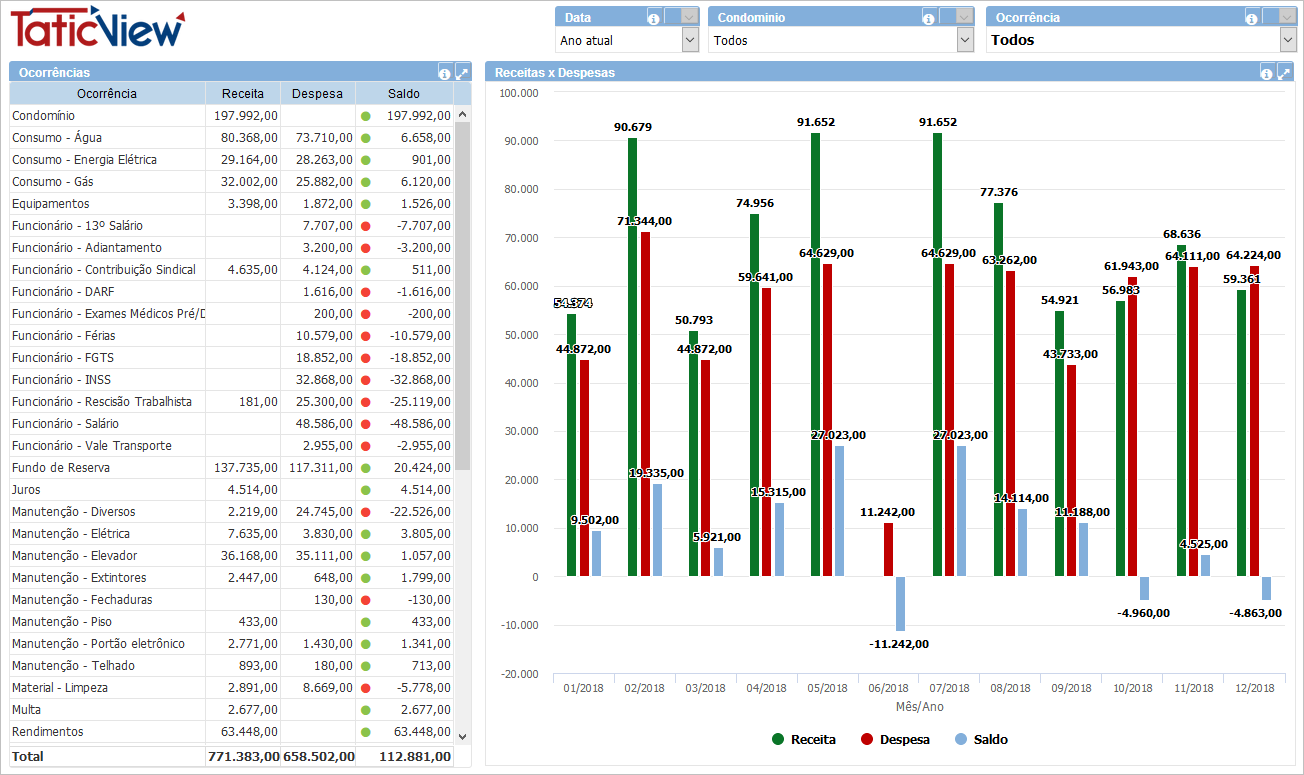Click the table scrollbar down arrow
This screenshot has height=775, width=1304.
[462, 736]
